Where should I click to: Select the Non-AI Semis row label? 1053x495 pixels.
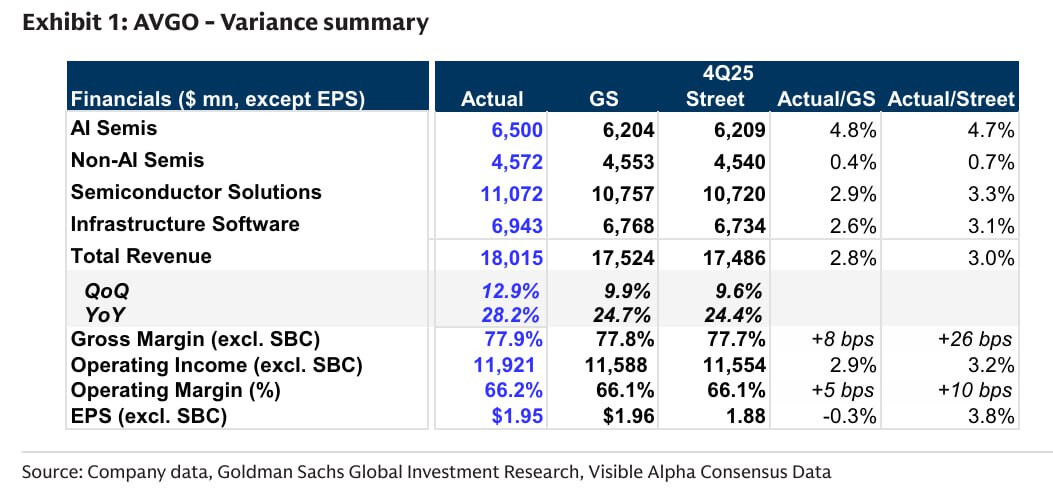(137, 160)
